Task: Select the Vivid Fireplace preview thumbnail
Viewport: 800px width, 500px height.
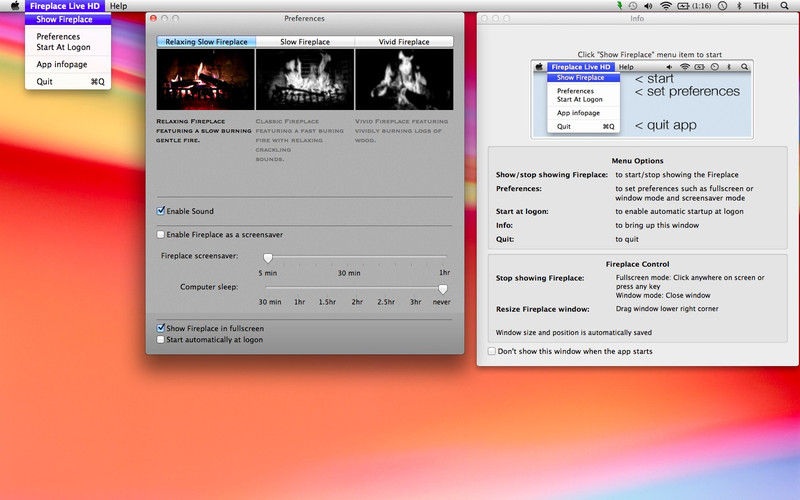Action: point(404,79)
